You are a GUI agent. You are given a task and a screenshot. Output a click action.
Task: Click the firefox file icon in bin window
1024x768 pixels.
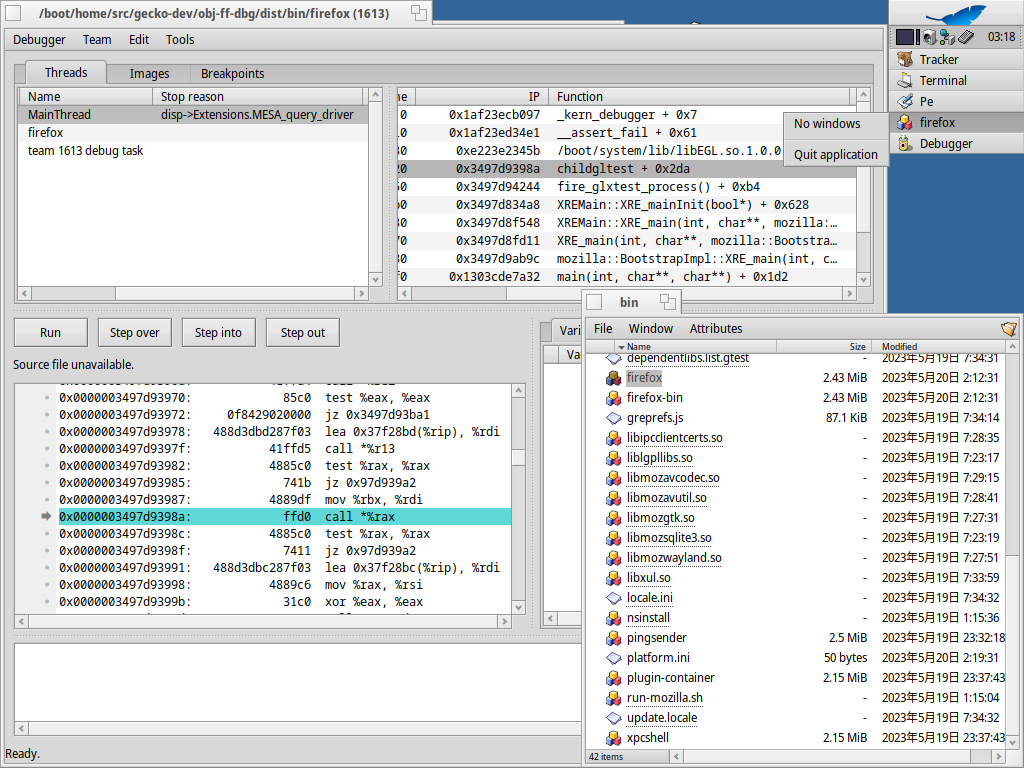[613, 378]
